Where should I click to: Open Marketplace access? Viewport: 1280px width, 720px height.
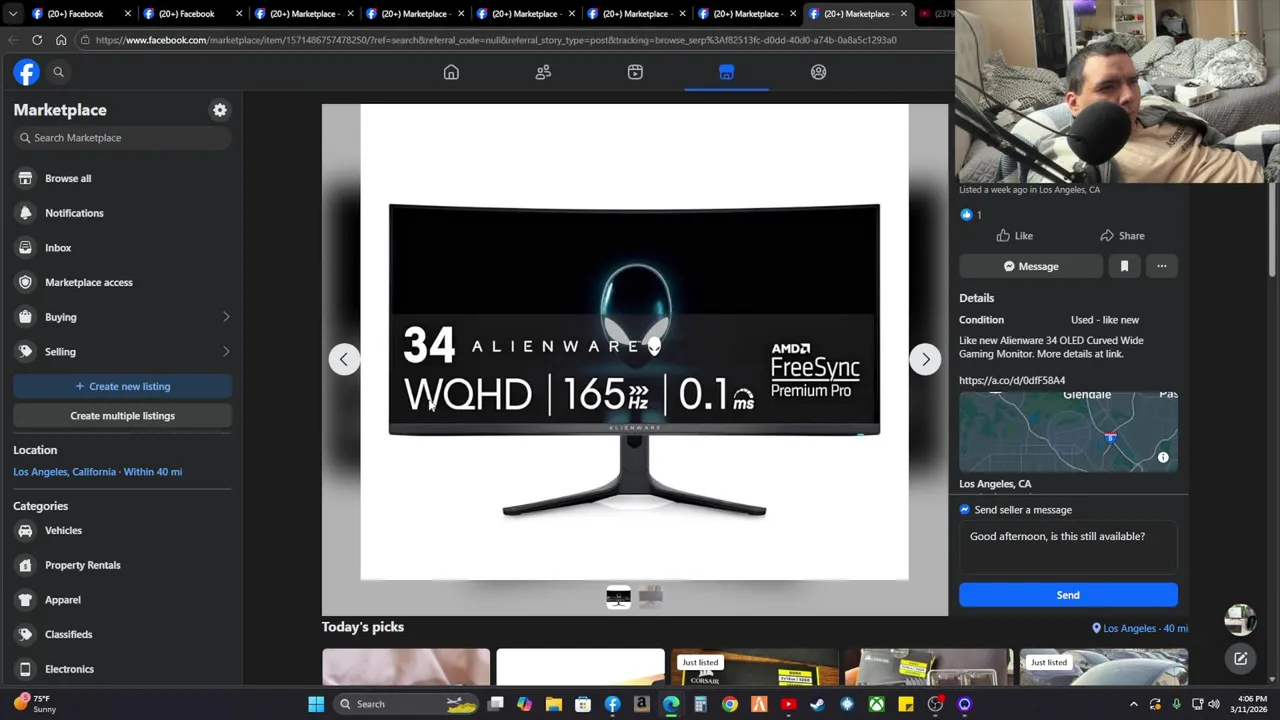(x=122, y=282)
